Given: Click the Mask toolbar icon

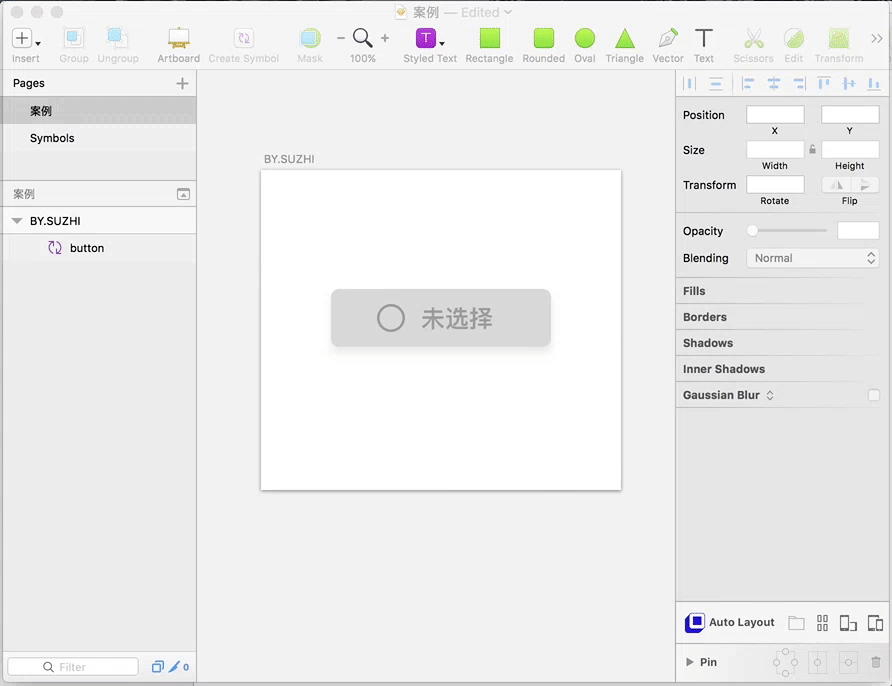Looking at the screenshot, I should (310, 38).
